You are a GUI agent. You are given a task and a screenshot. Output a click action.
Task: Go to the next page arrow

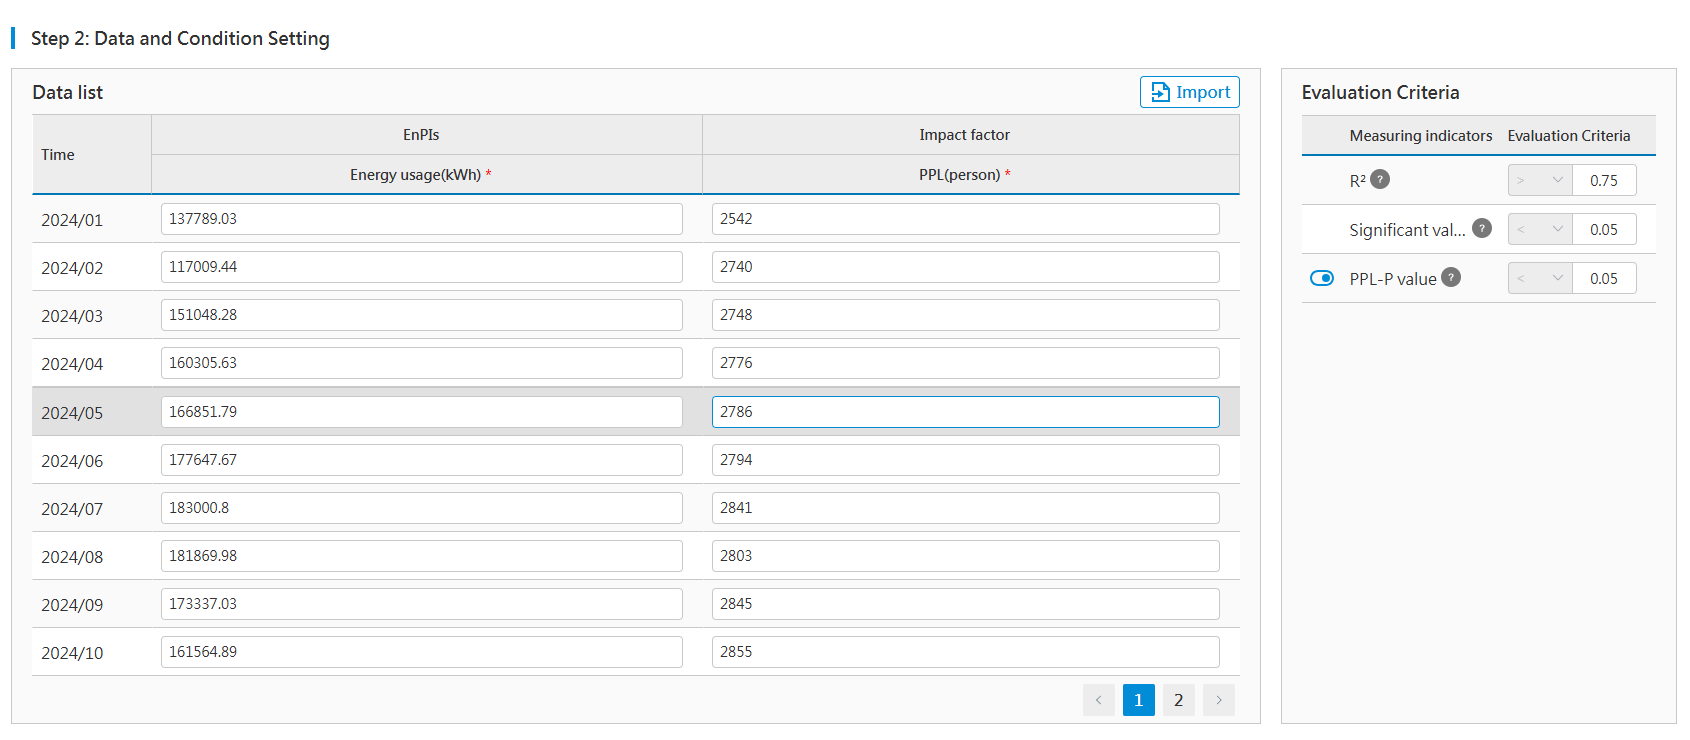(x=1218, y=700)
